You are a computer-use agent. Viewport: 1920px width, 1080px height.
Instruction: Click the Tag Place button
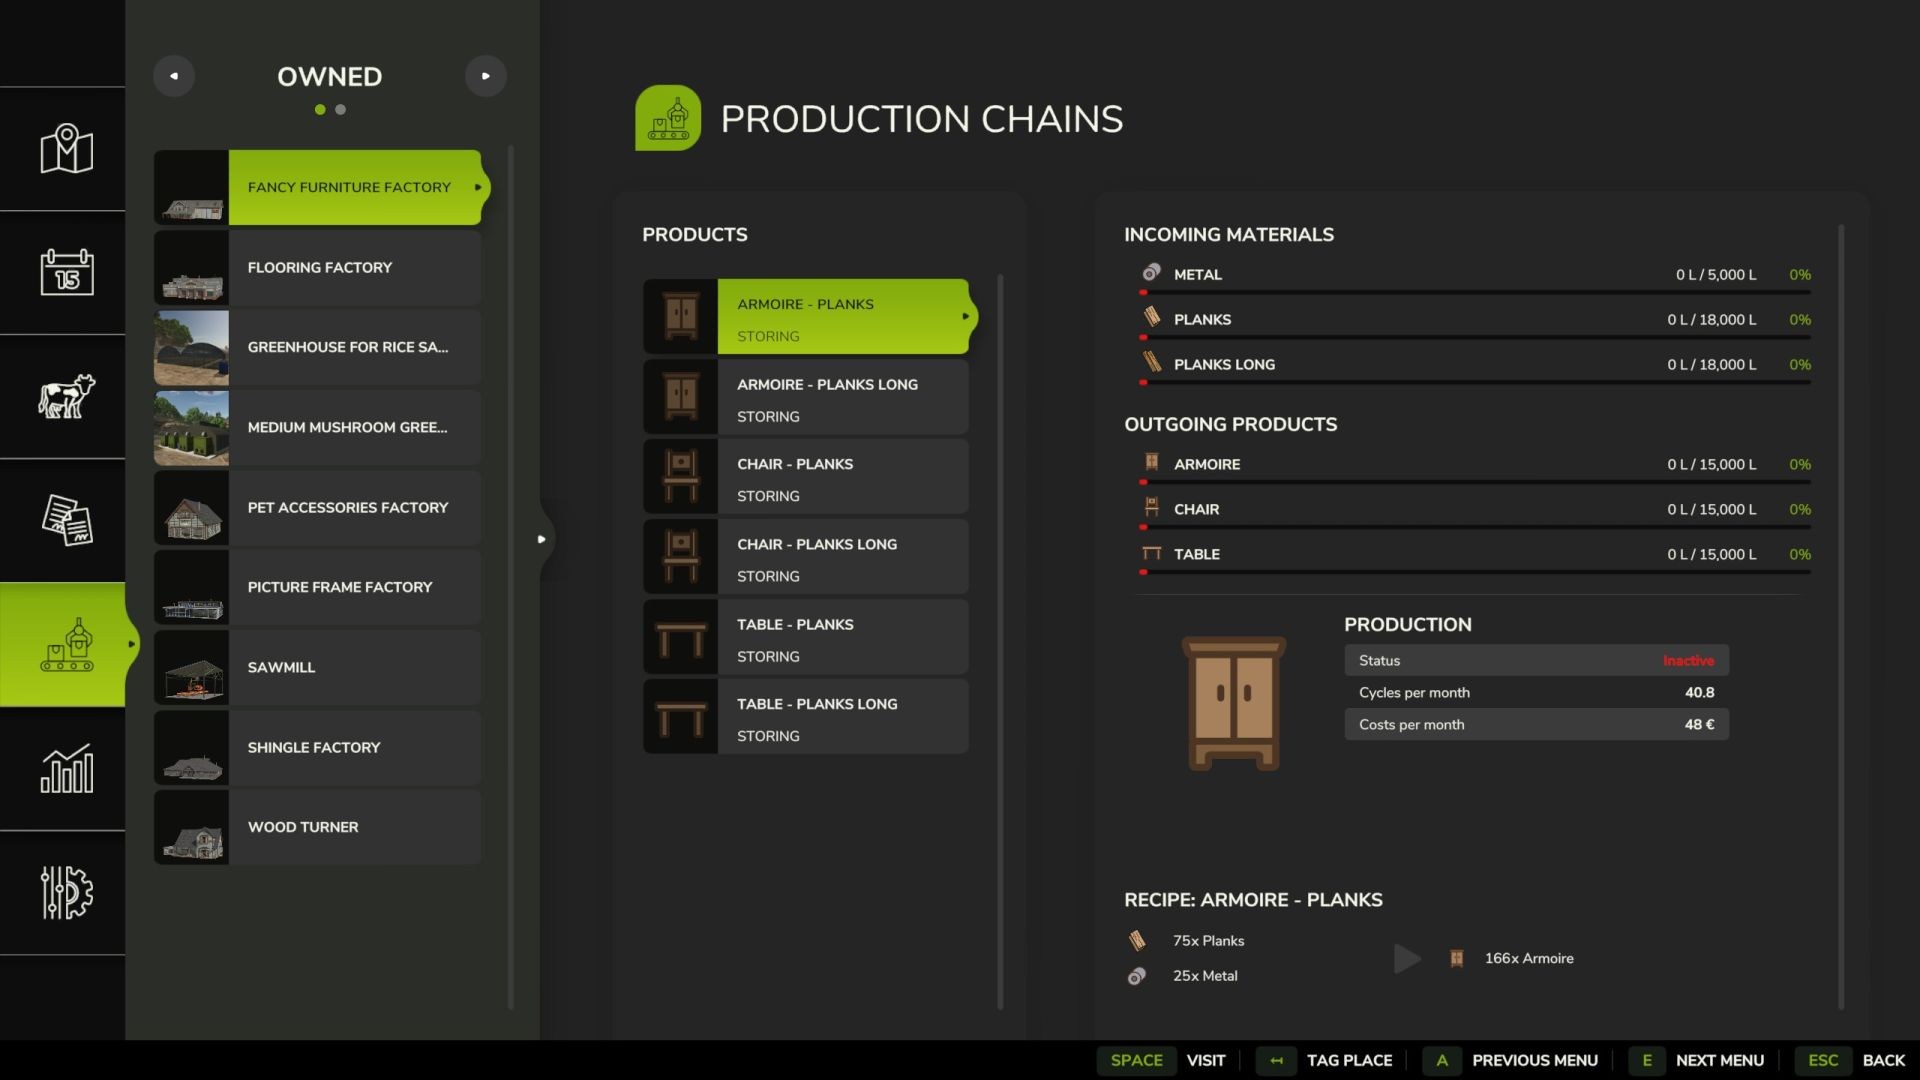1324,1060
